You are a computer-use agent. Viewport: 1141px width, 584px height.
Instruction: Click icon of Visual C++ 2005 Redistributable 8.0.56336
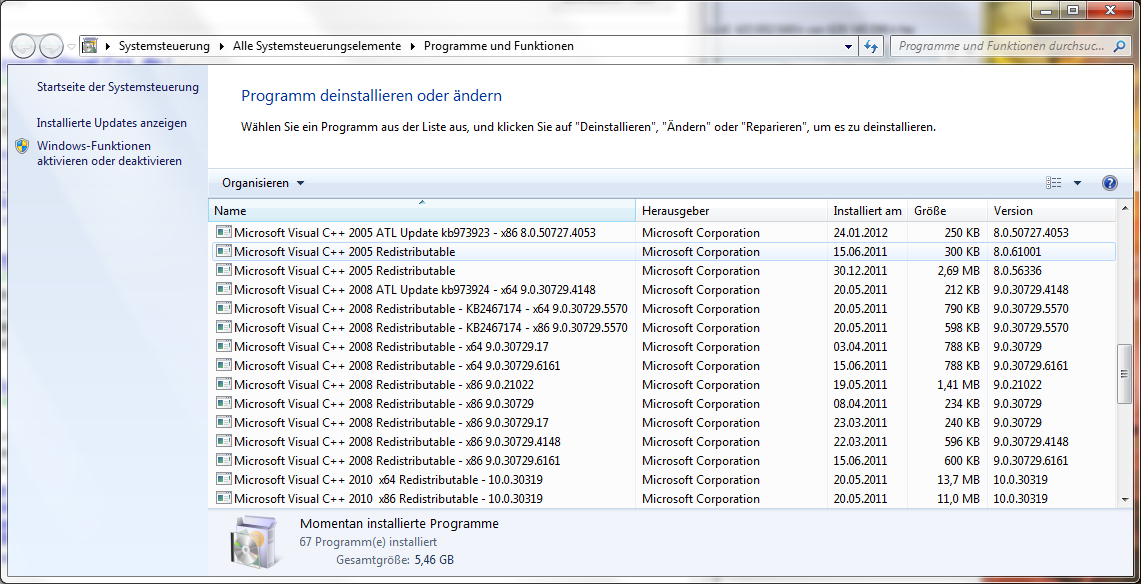coord(223,271)
